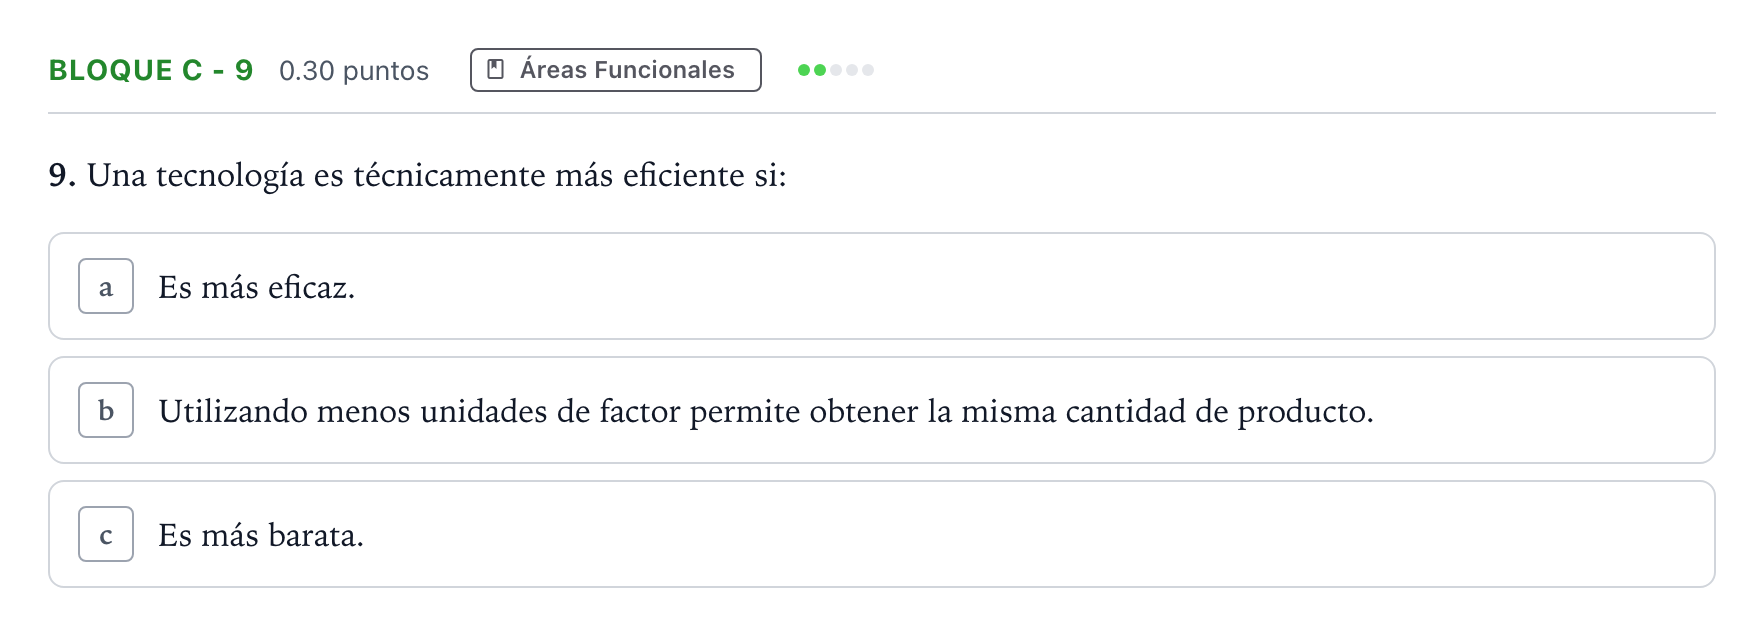Choose answer 'Es más barata.'

click(261, 535)
